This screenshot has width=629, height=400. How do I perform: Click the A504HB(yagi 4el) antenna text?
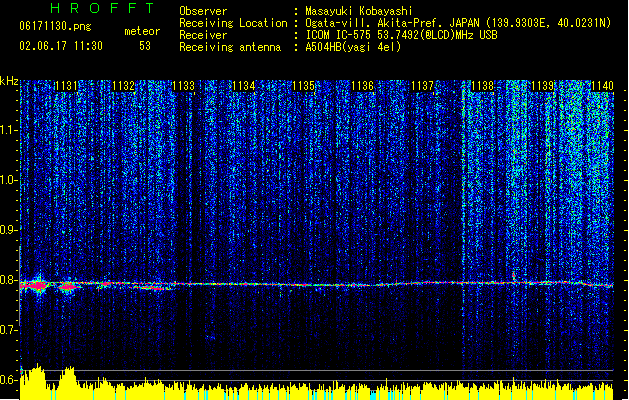353,47
